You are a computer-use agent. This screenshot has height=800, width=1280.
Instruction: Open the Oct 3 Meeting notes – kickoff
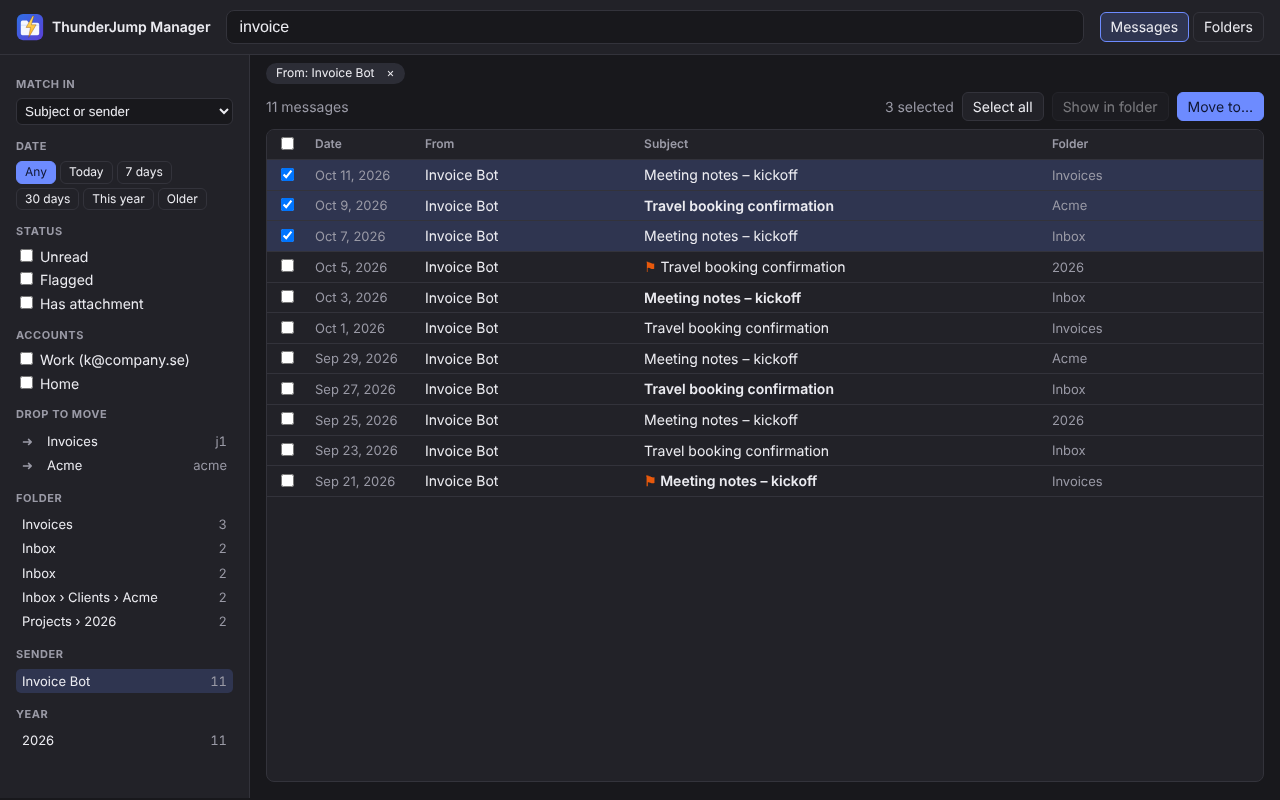(722, 298)
